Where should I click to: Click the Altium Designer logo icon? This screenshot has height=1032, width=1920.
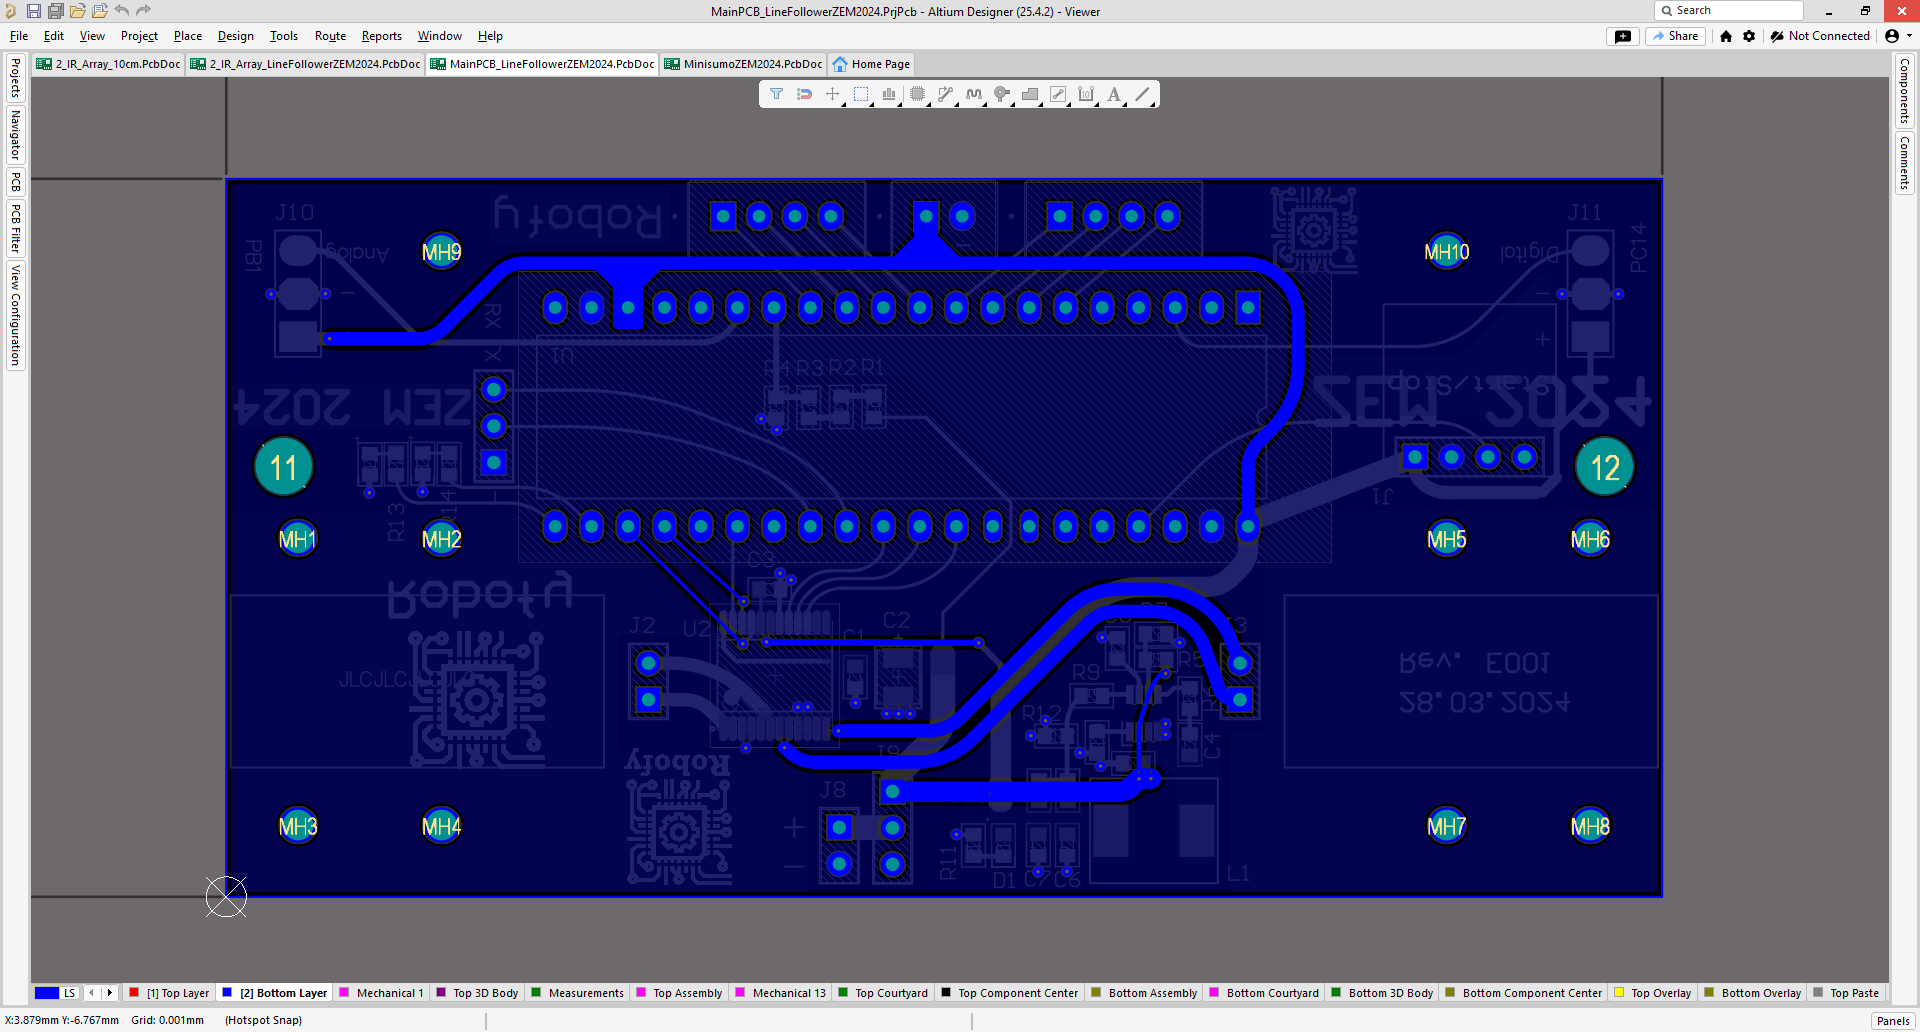tap(10, 11)
